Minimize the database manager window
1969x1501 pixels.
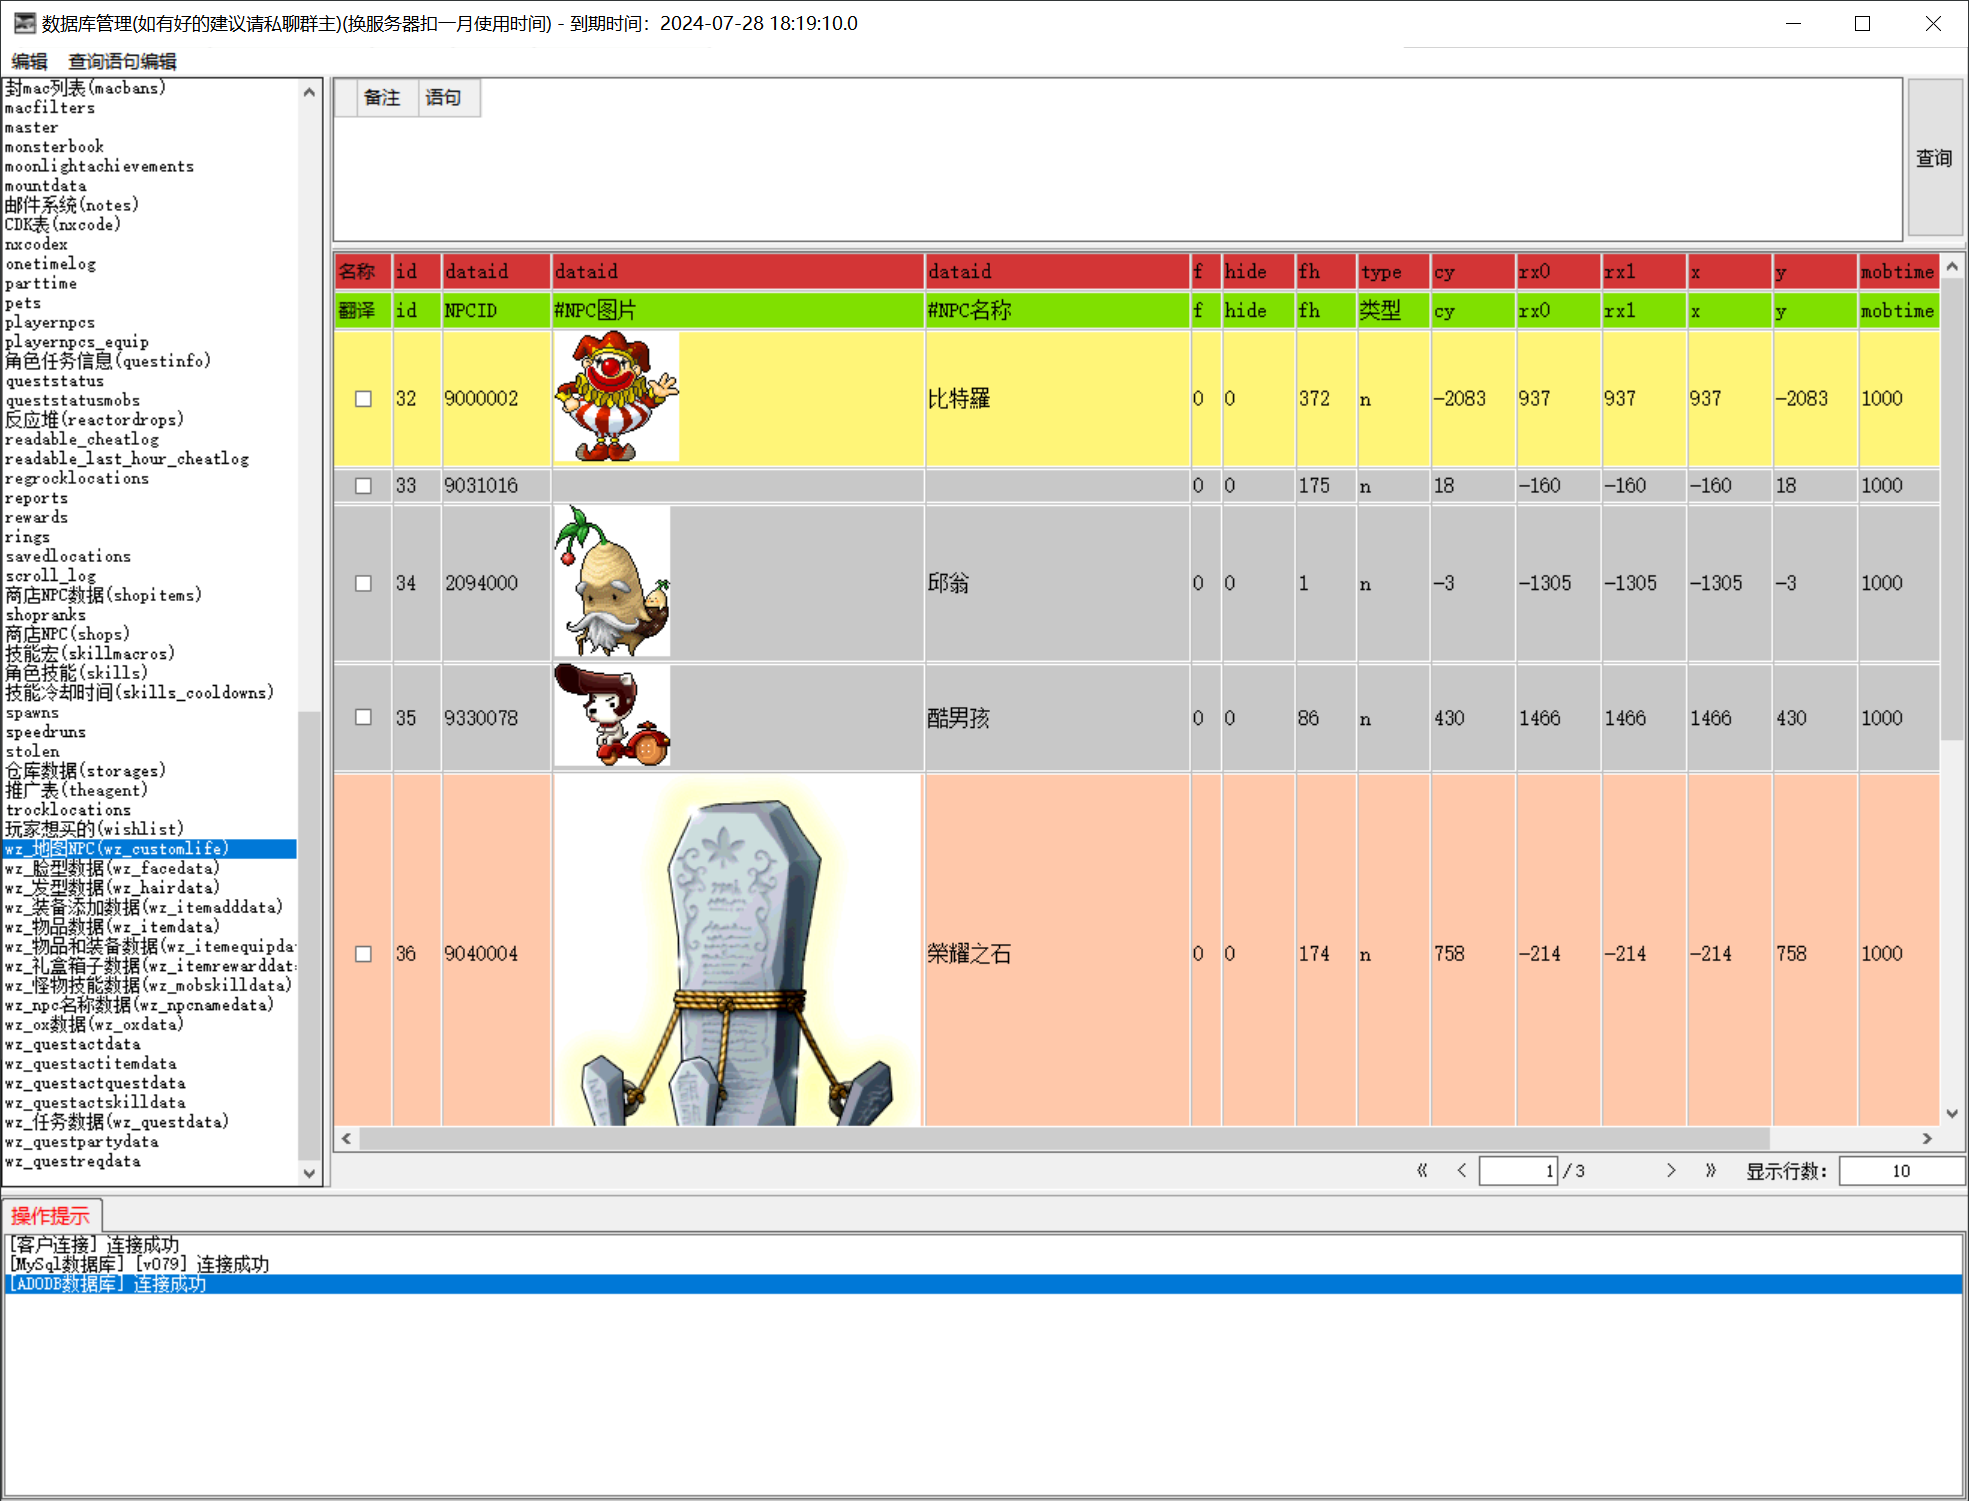coord(1793,23)
